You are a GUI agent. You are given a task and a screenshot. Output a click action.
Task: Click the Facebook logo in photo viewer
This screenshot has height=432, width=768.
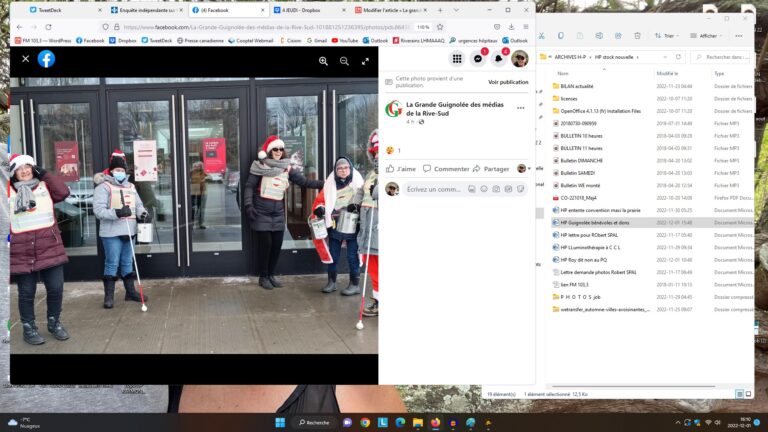click(x=46, y=59)
